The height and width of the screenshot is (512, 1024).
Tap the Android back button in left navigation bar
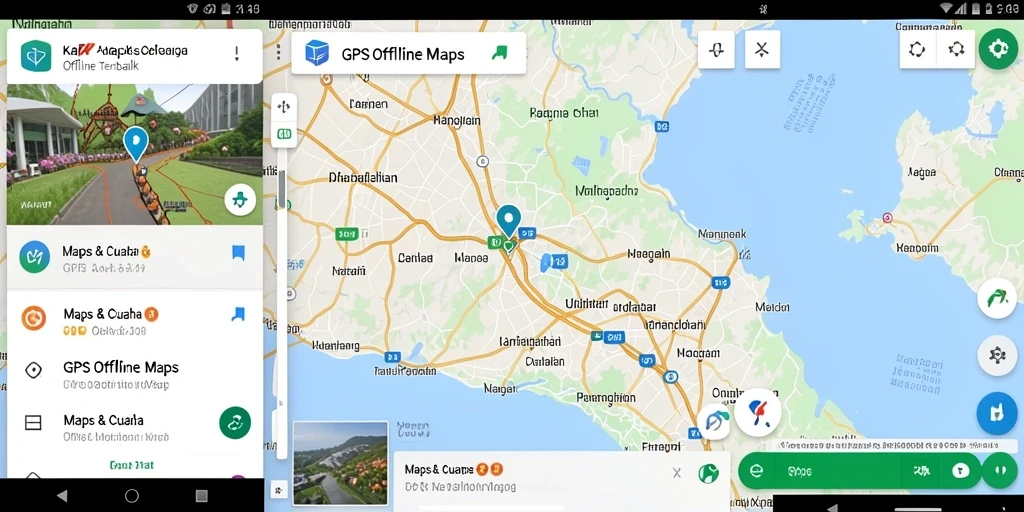(x=62, y=496)
